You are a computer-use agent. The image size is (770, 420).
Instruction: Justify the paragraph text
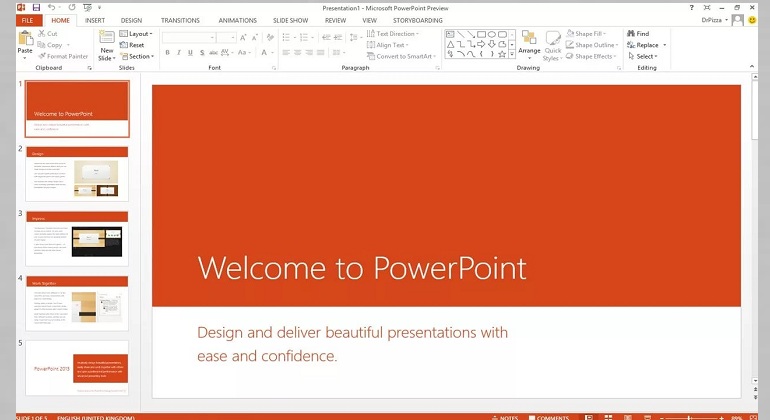[x=321, y=52]
